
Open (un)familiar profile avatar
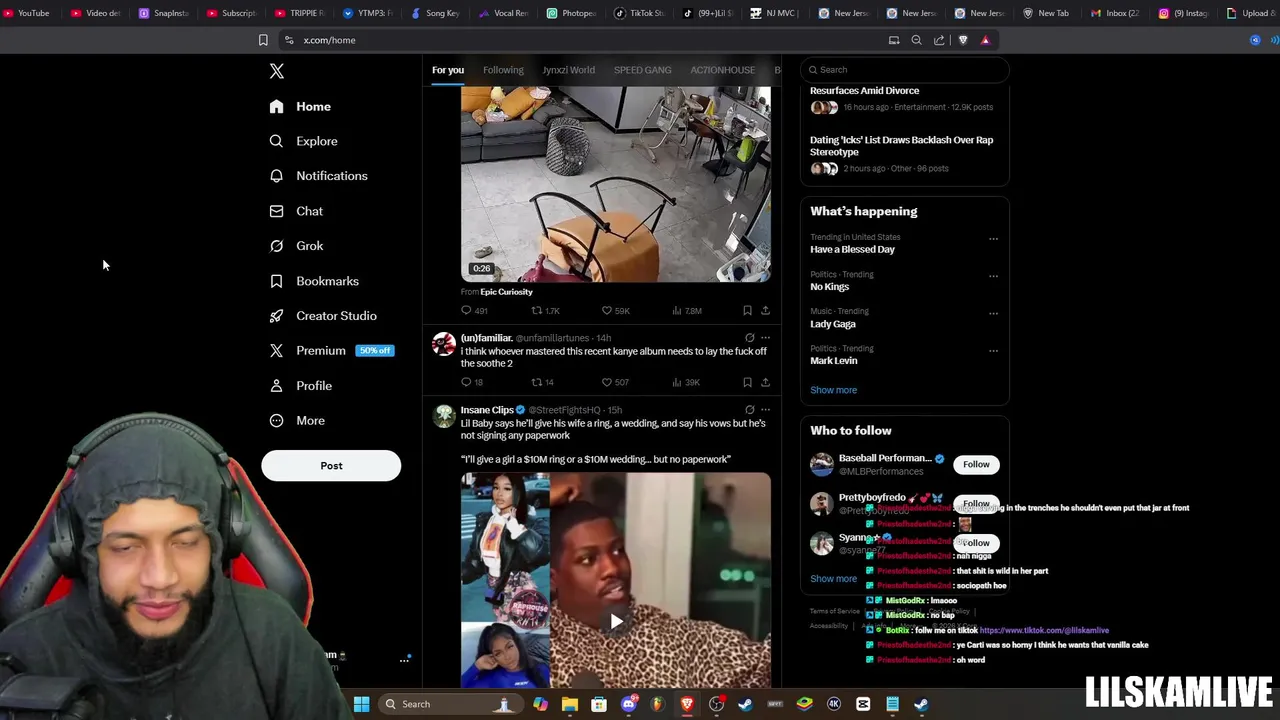pyautogui.click(x=443, y=345)
